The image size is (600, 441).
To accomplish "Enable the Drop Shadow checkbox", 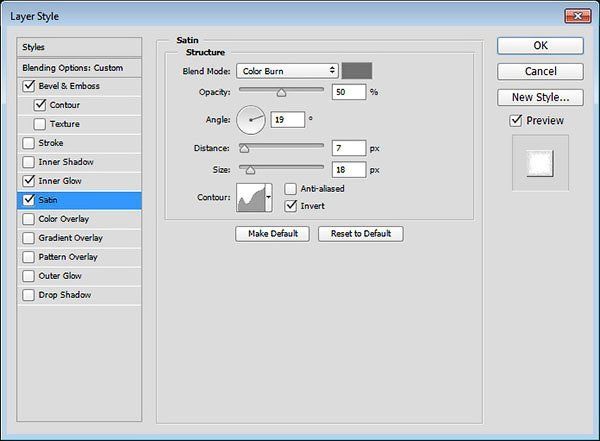I will (29, 295).
